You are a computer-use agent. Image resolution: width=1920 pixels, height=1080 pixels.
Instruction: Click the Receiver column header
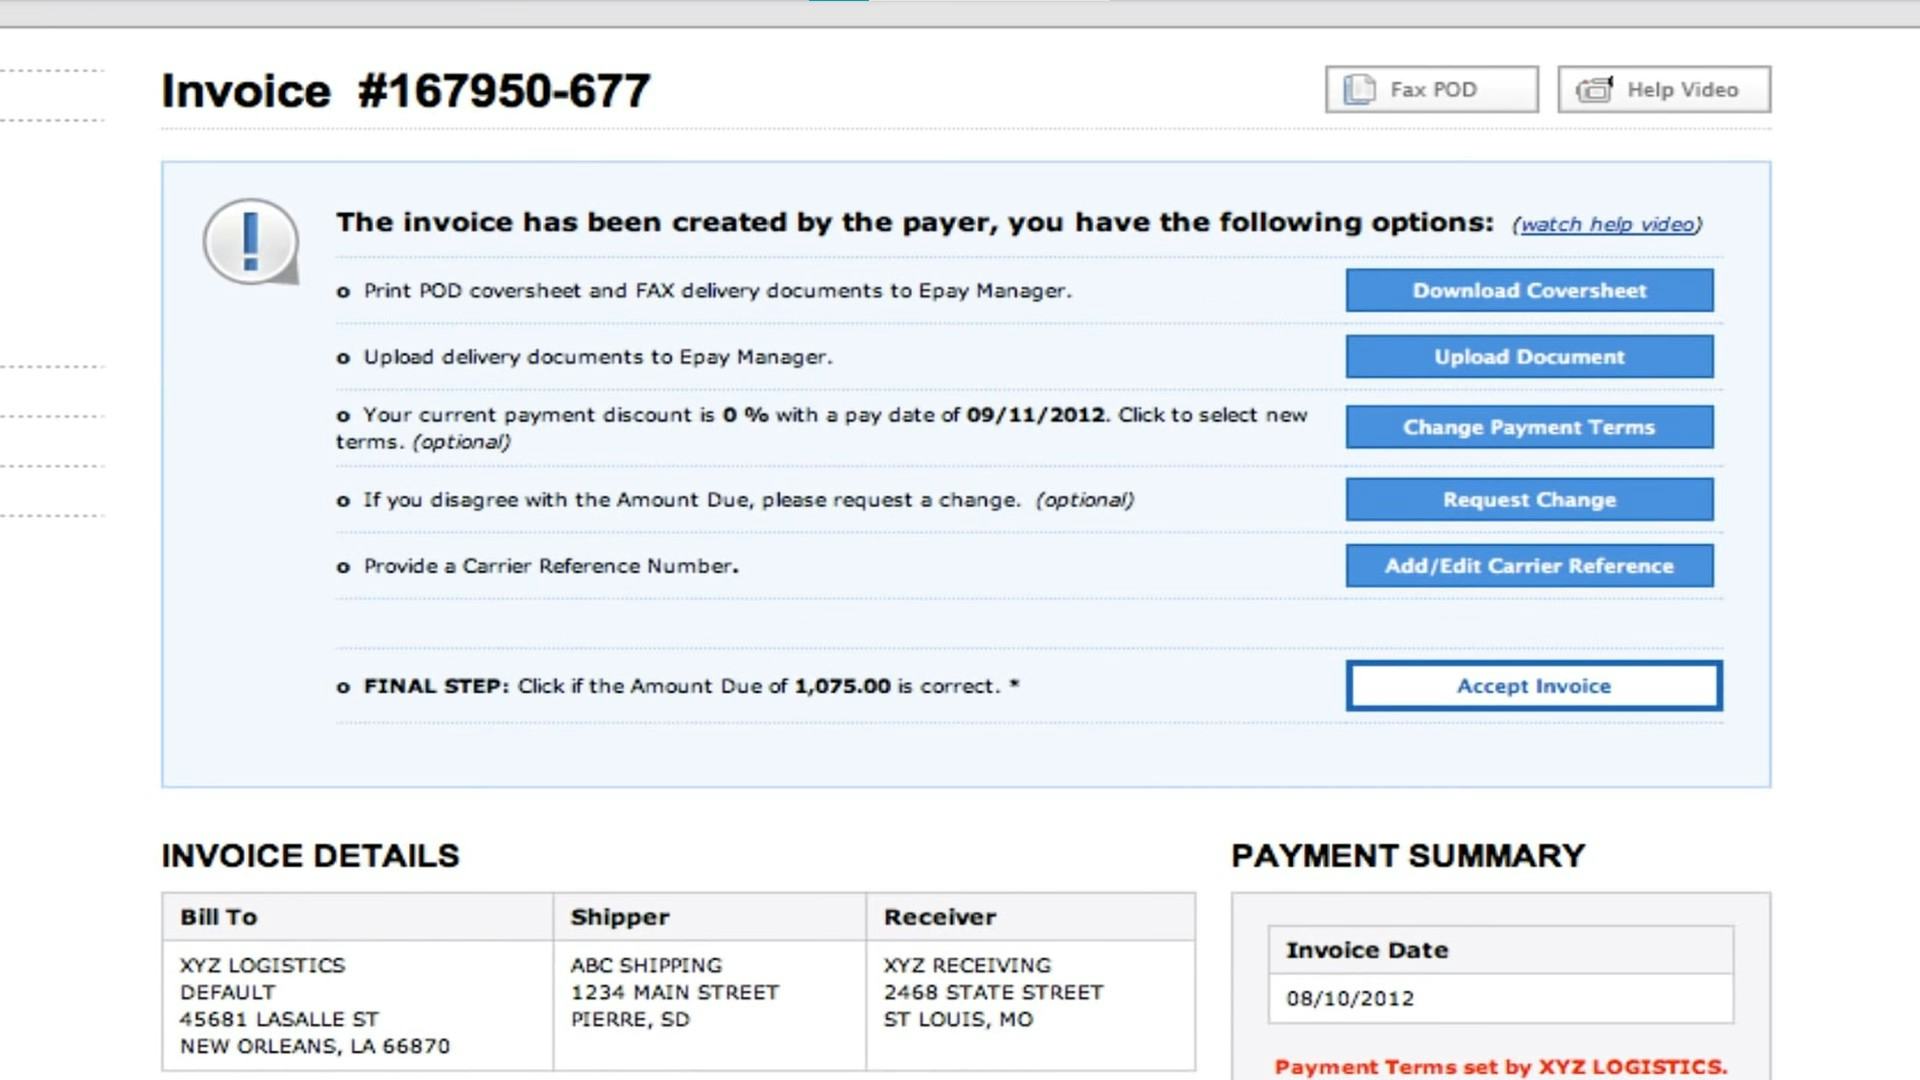(x=940, y=917)
